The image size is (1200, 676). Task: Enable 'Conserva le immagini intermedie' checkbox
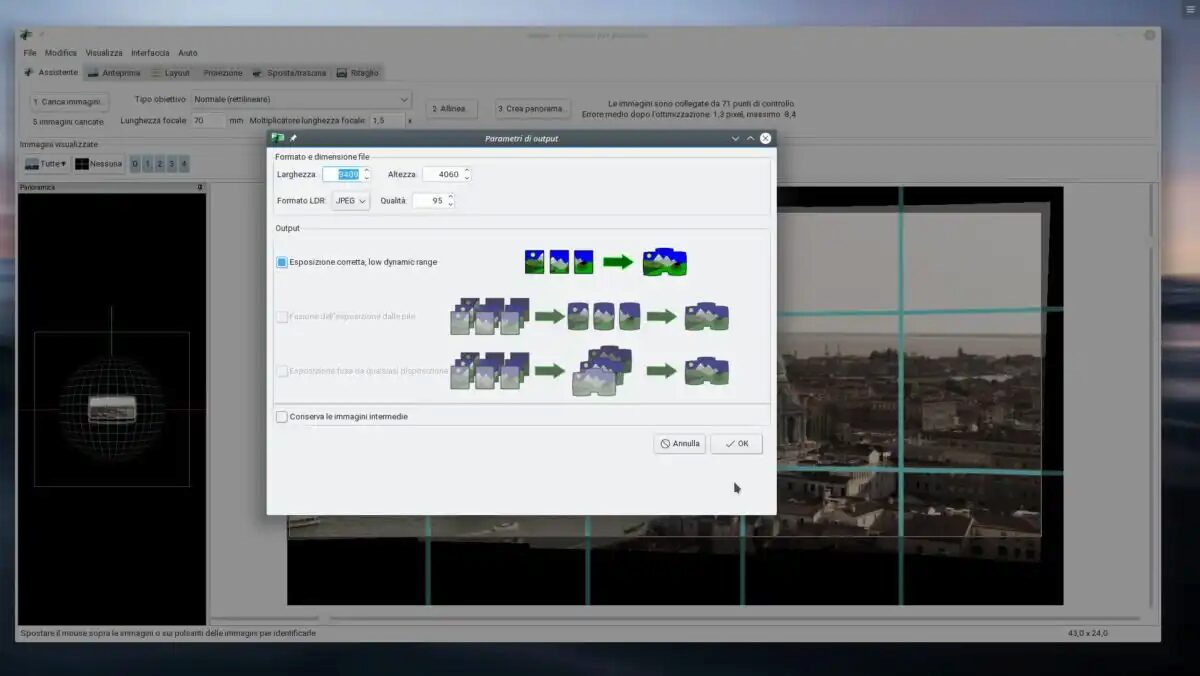[x=282, y=416]
